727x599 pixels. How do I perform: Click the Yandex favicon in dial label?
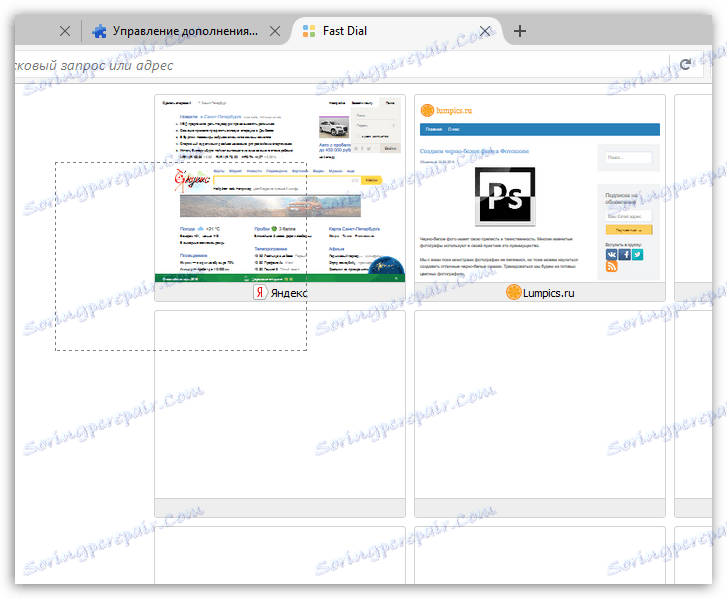[260, 293]
